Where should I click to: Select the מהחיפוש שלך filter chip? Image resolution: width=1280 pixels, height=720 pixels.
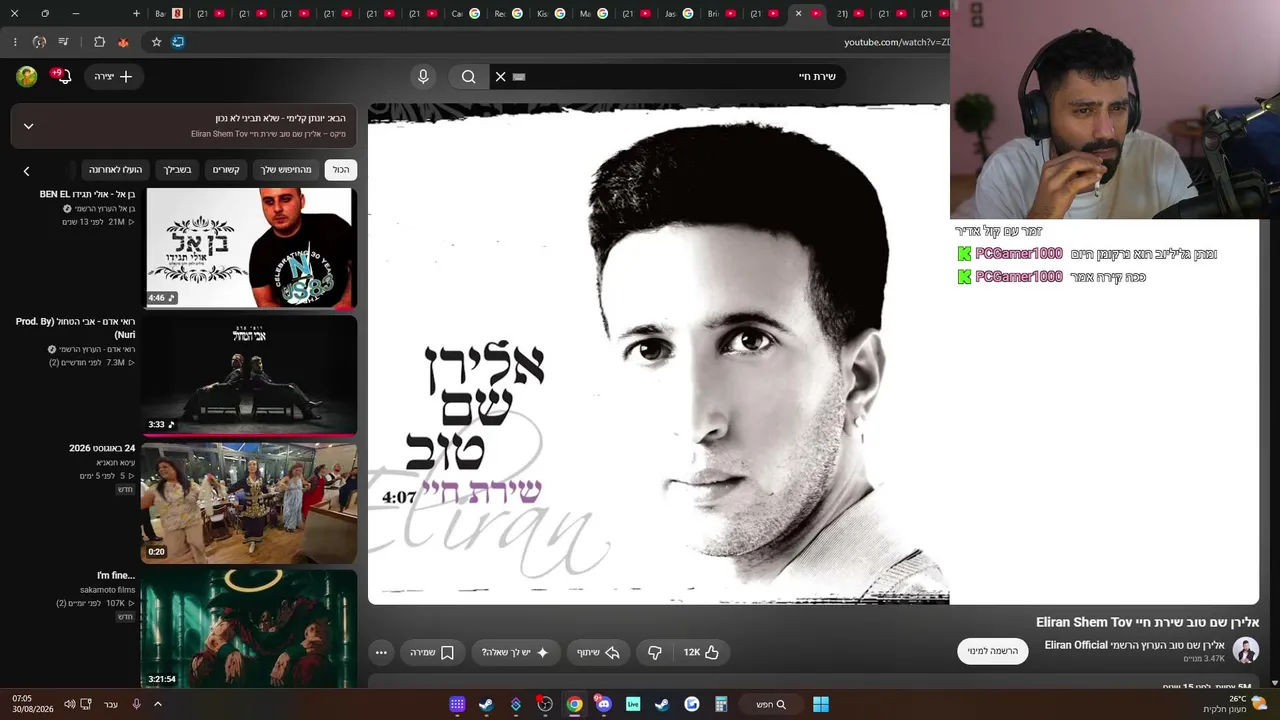pyautogui.click(x=286, y=170)
